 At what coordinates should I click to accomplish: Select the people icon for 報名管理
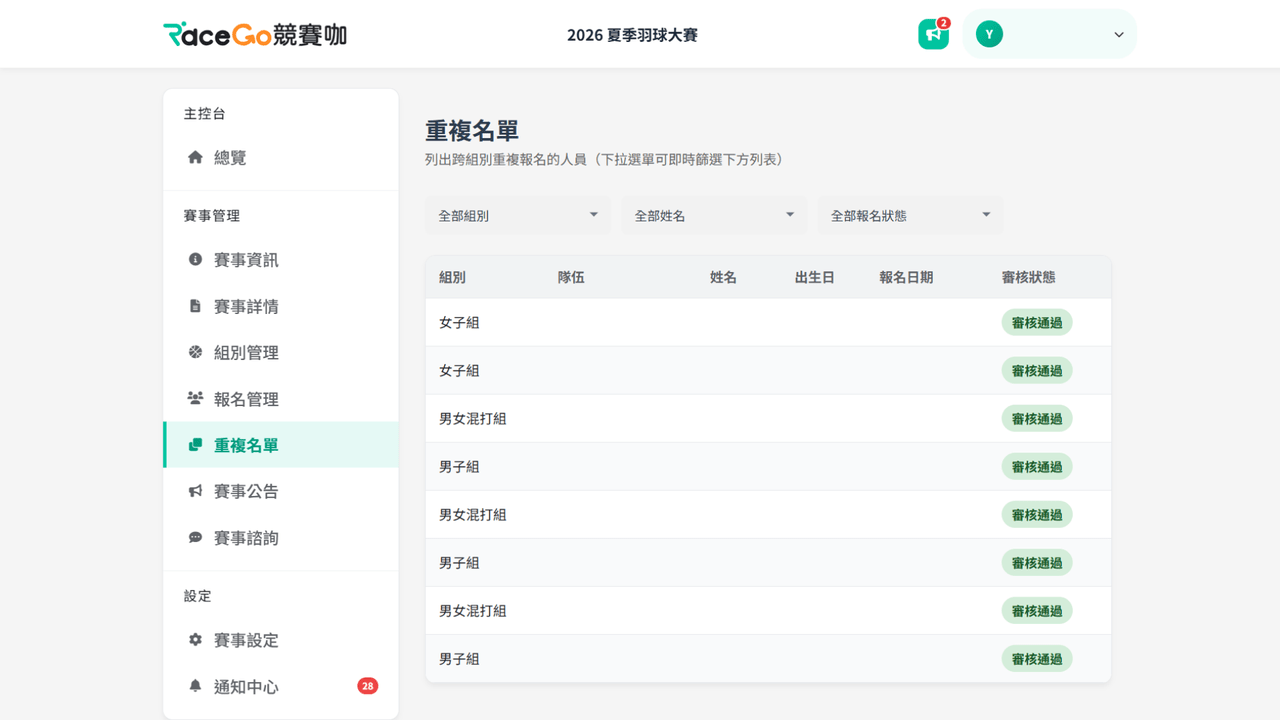[195, 398]
